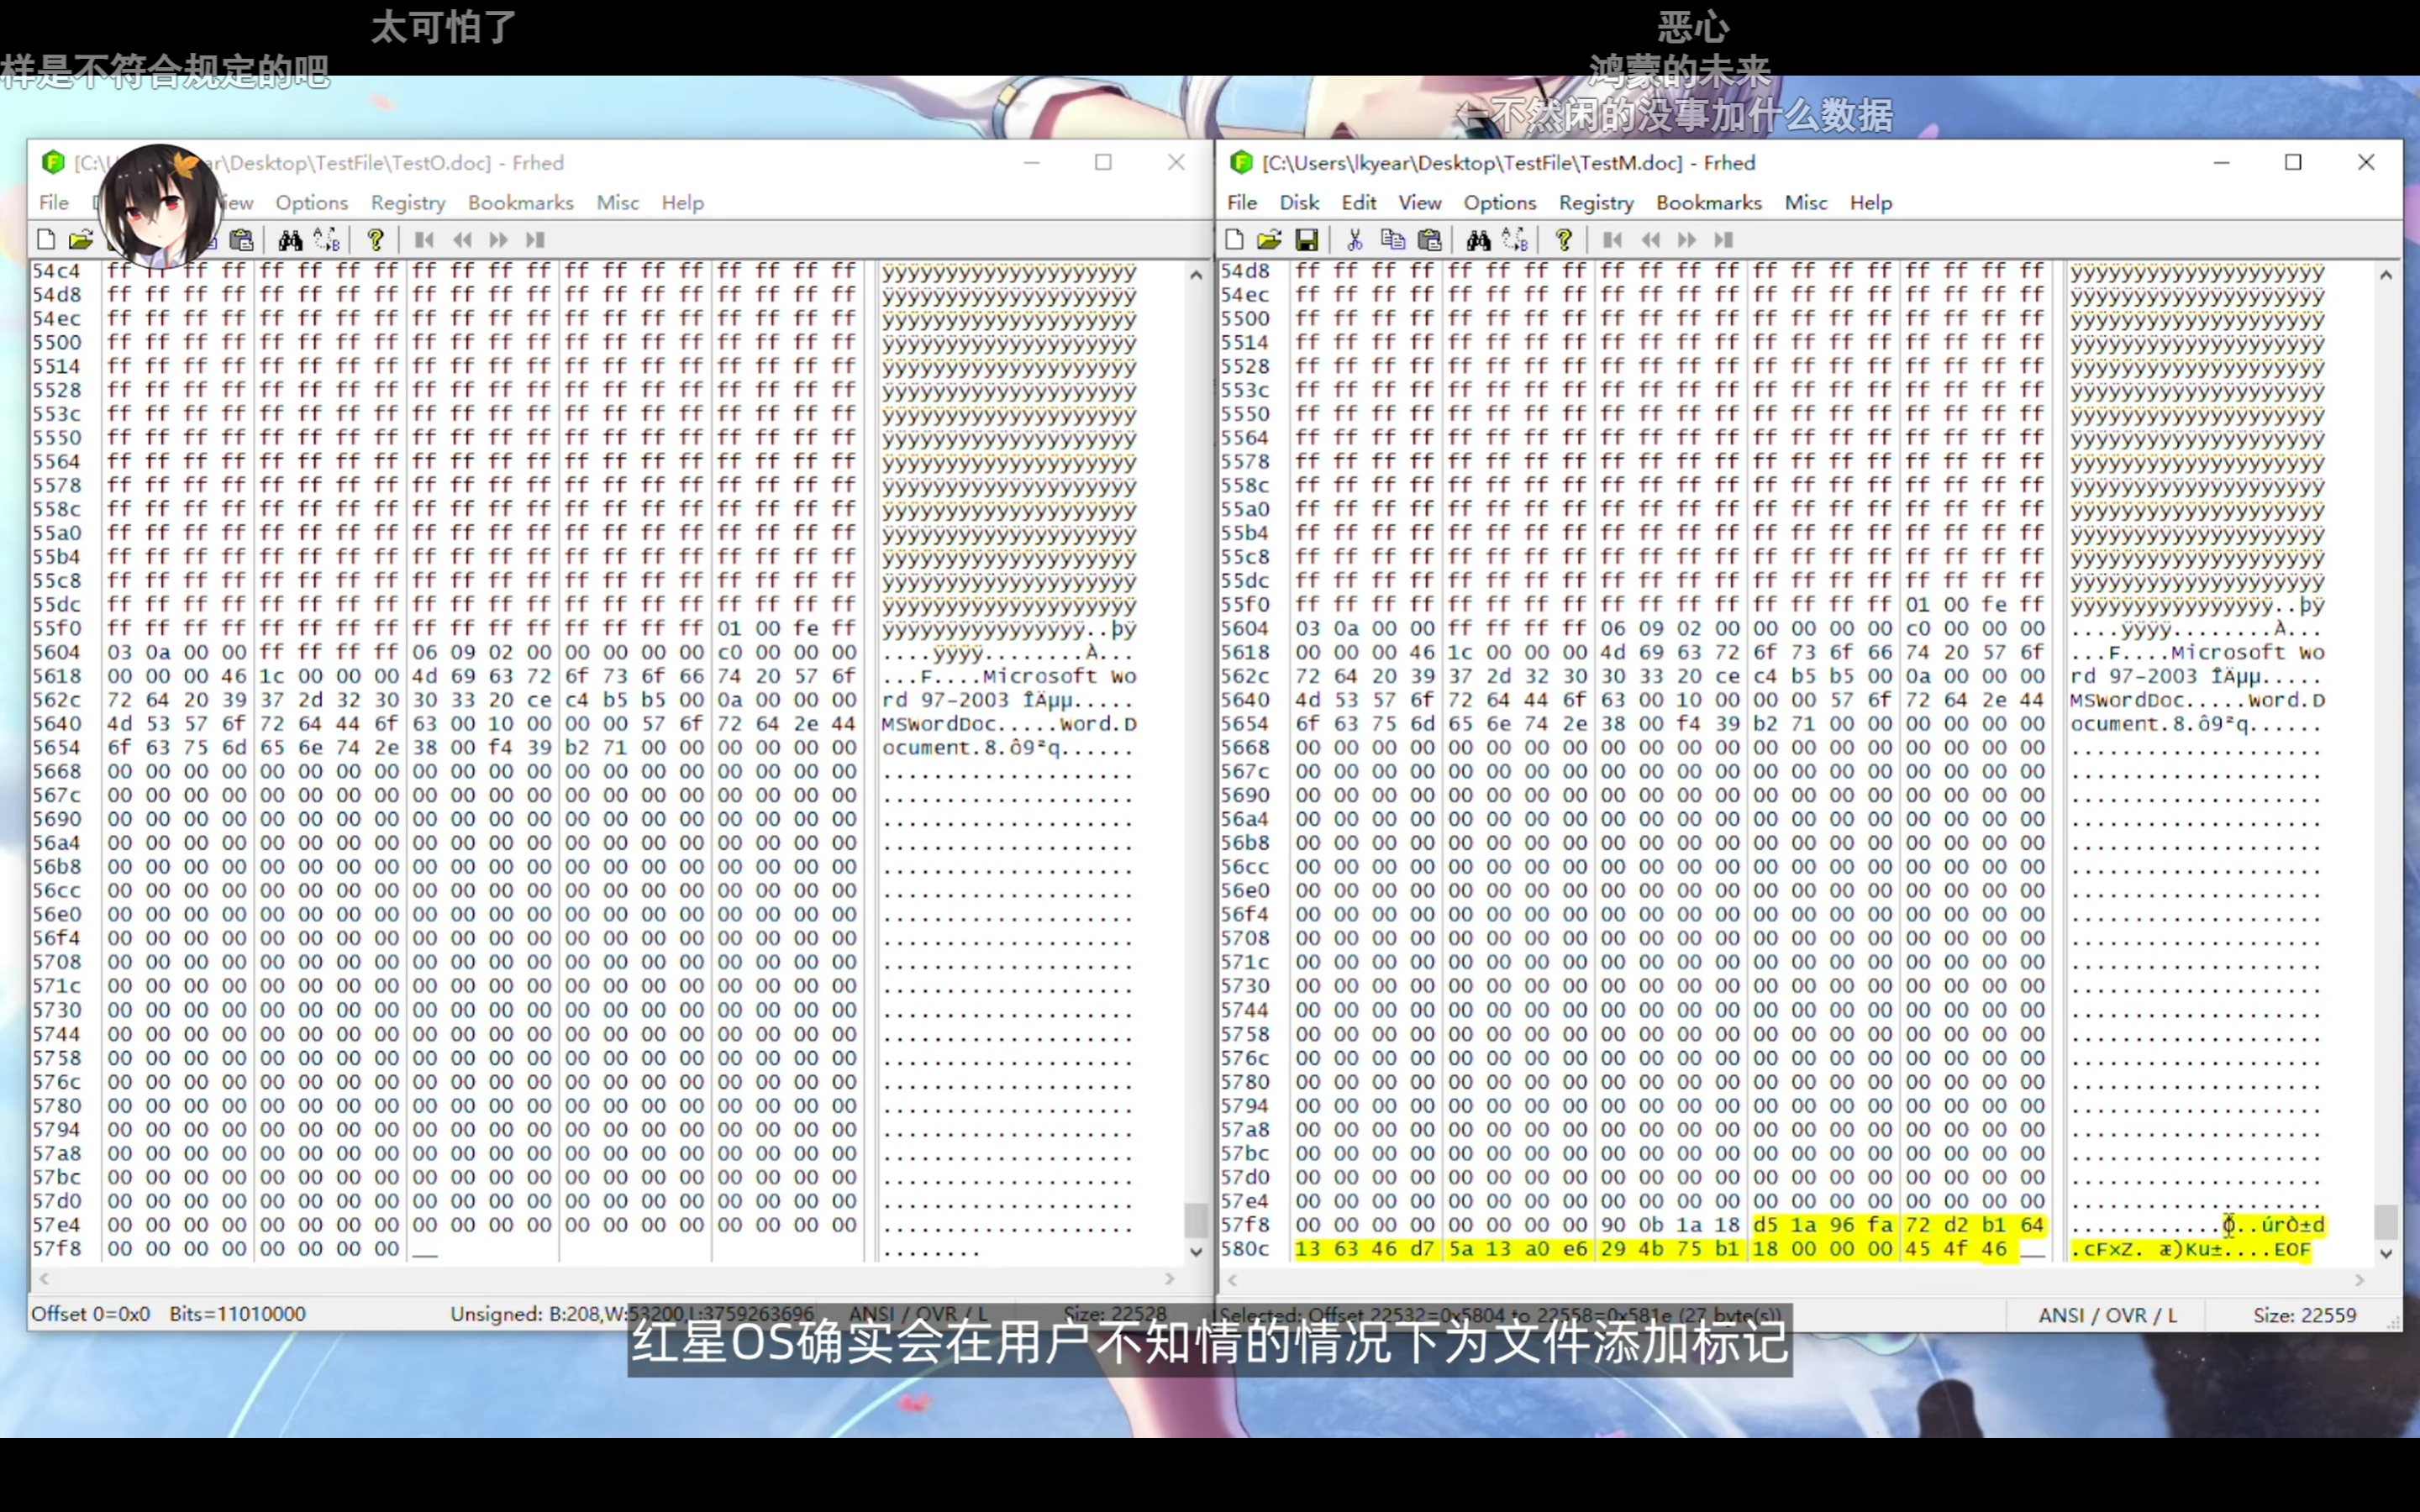This screenshot has height=1512, width=2420.
Task: Open Disk menu in TestM.doc window
Action: pyautogui.click(x=1299, y=203)
